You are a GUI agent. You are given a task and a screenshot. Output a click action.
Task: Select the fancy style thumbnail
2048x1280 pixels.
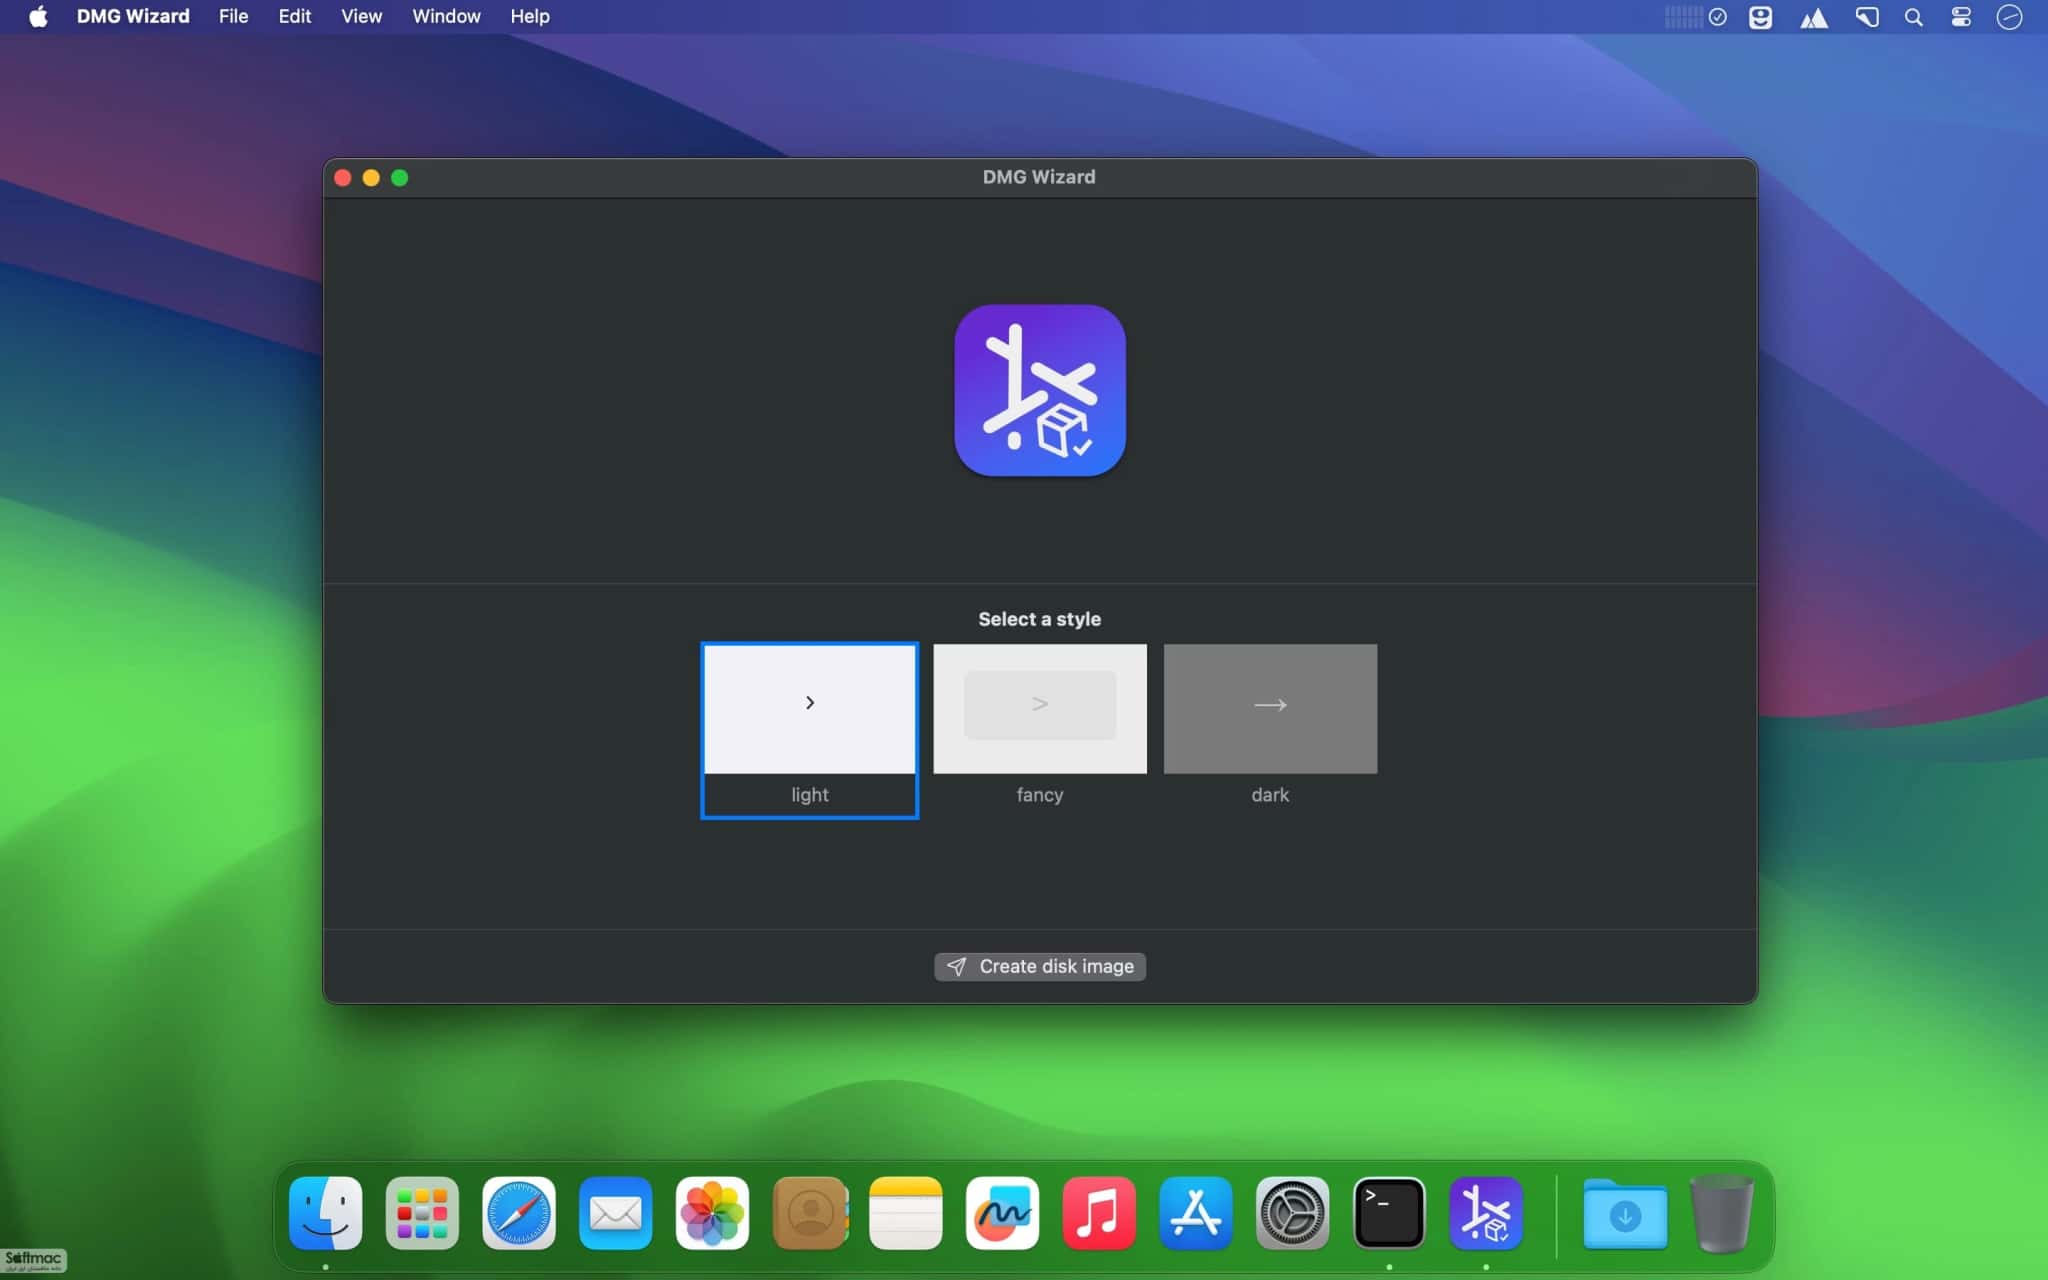[x=1040, y=709]
